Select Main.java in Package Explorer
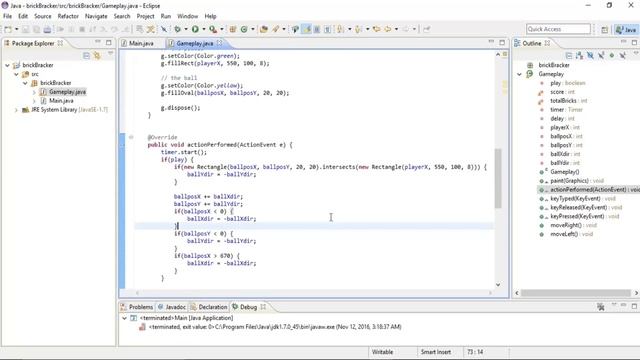This screenshot has width=640, height=360. coord(61,100)
